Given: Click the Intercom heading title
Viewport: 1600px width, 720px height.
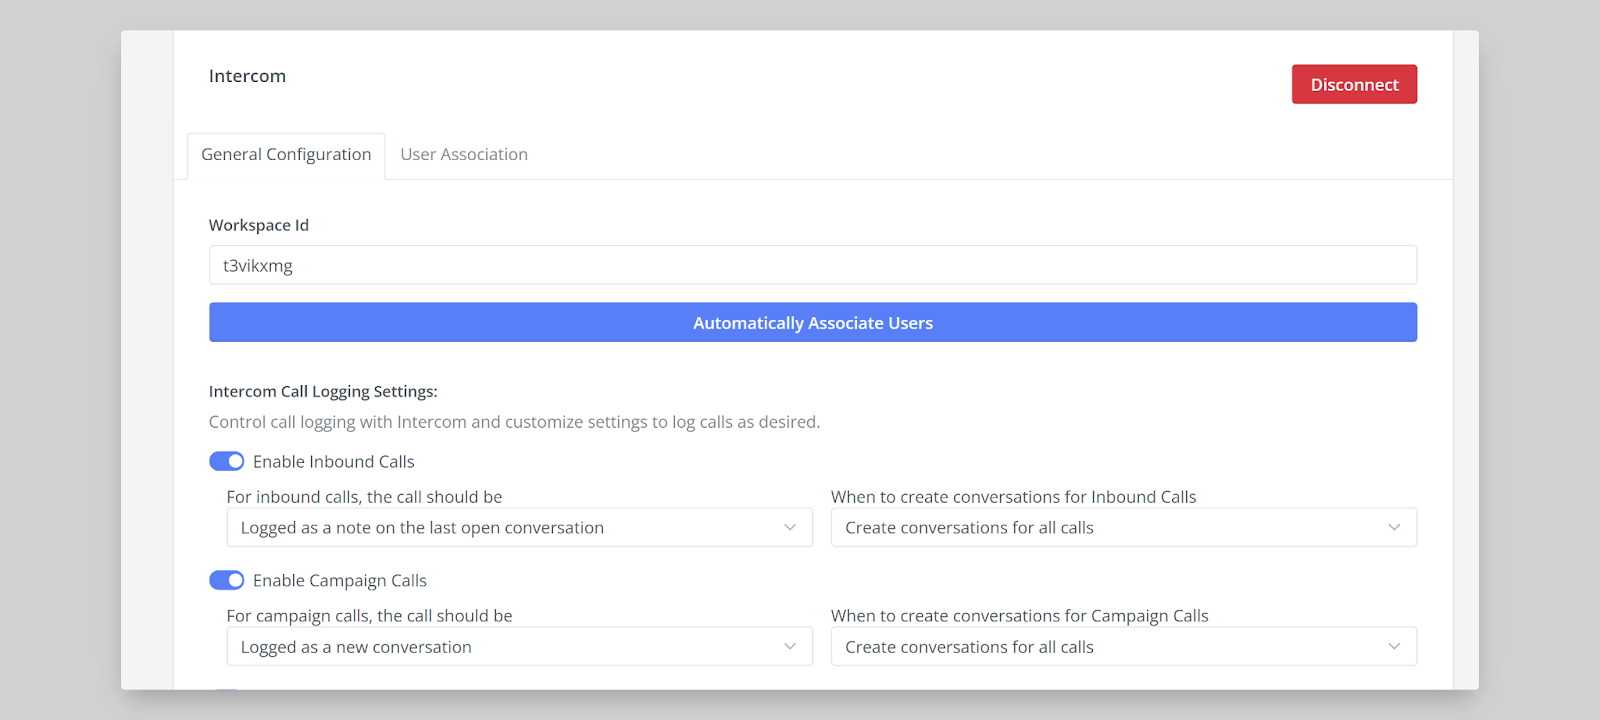Looking at the screenshot, I should [x=247, y=76].
